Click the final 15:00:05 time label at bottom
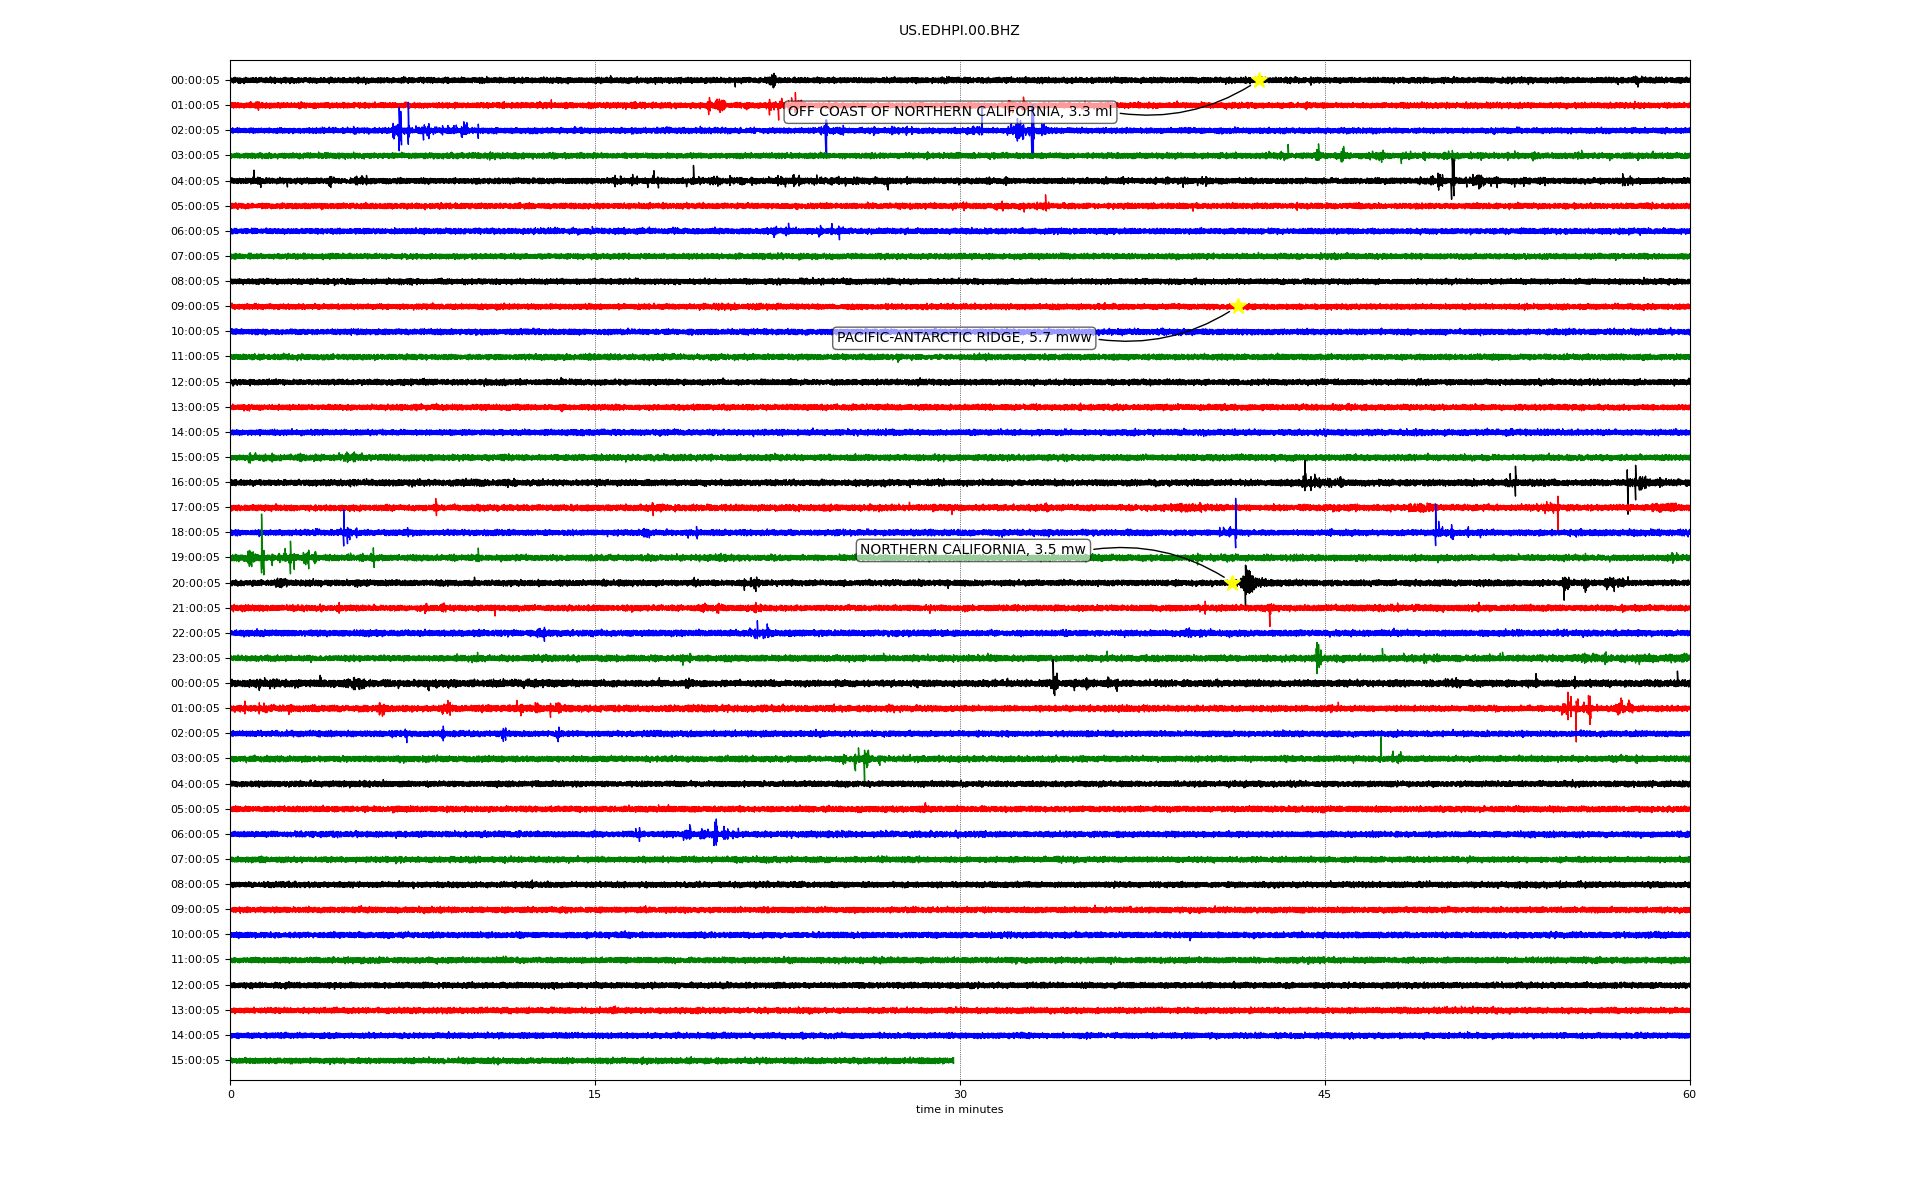This screenshot has width=1920, height=1200. click(195, 1061)
